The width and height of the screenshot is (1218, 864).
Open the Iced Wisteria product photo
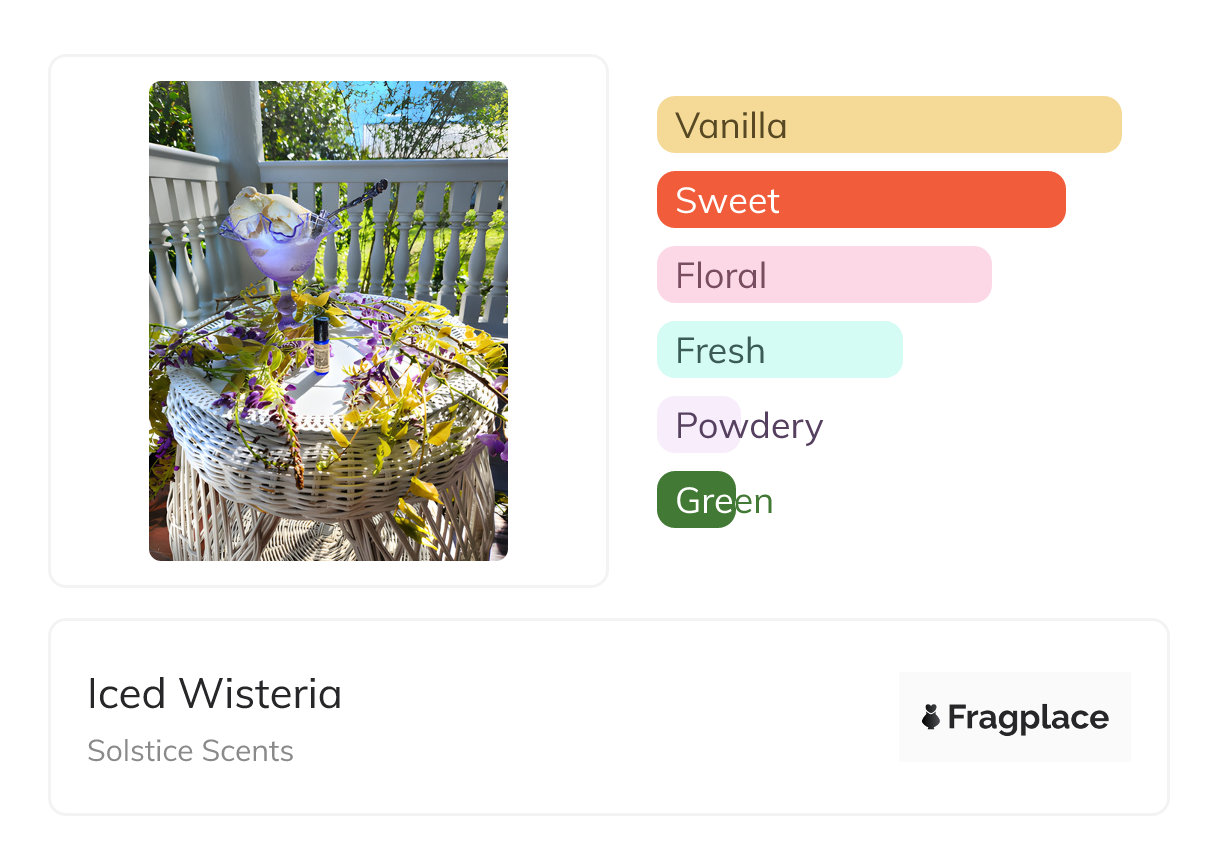(328, 320)
